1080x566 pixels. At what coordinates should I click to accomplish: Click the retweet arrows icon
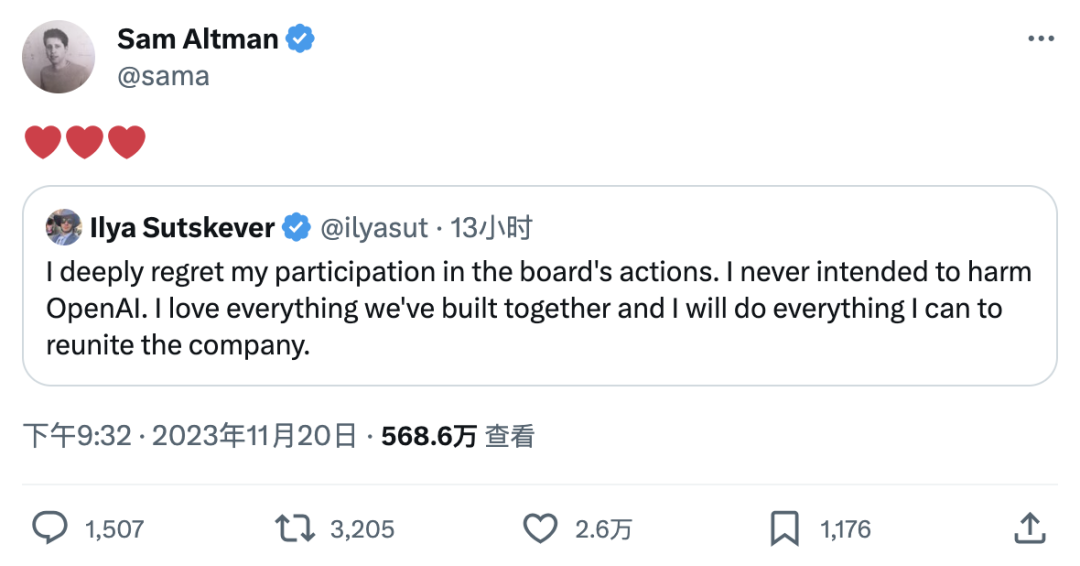point(295,529)
